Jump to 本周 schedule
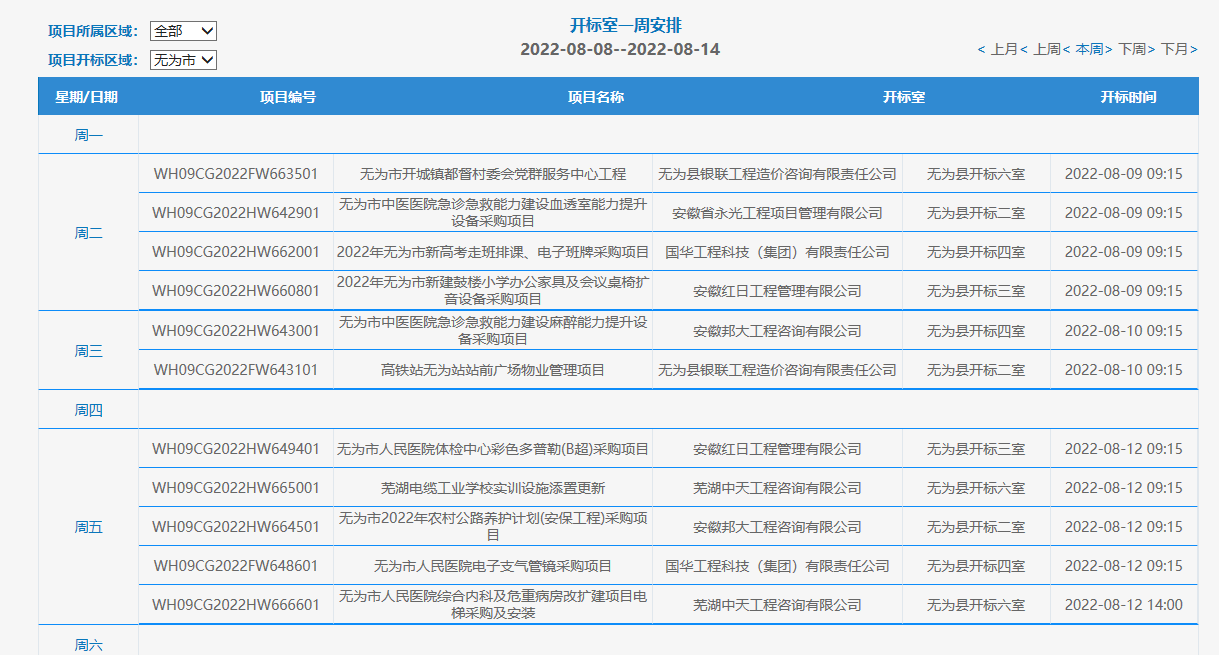The image size is (1219, 655). pos(1089,49)
